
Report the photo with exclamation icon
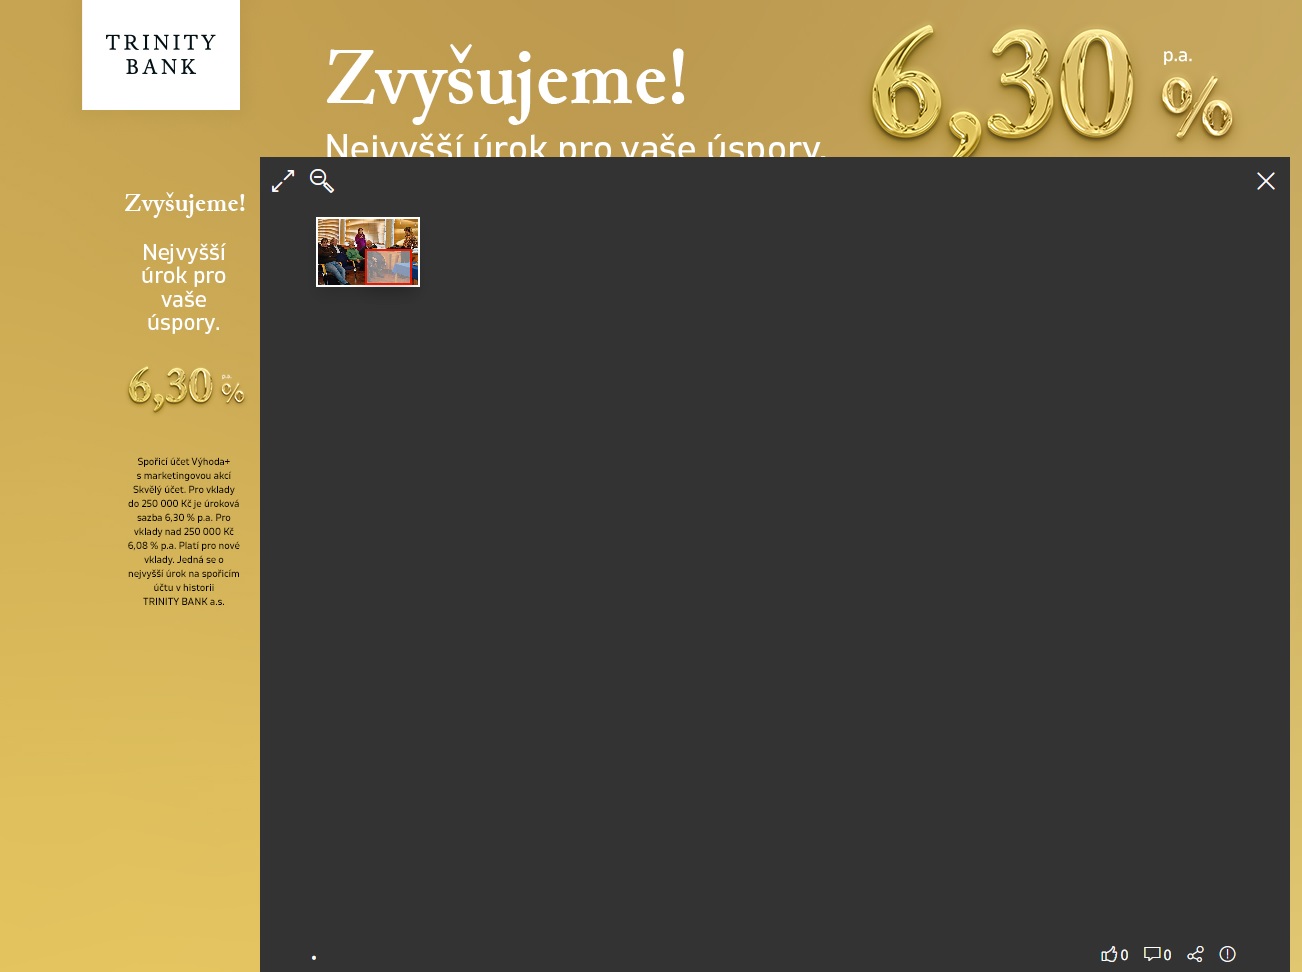[x=1228, y=954]
